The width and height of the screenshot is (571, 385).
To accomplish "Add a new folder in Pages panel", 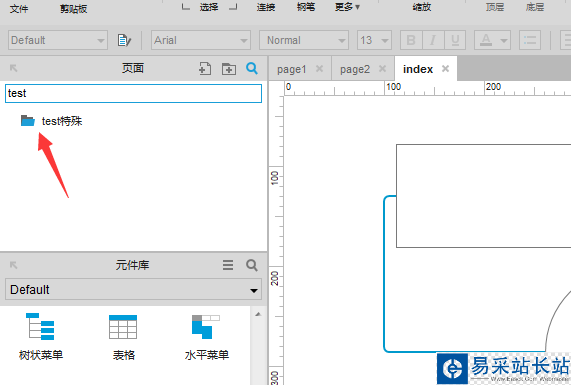I will coord(229,68).
